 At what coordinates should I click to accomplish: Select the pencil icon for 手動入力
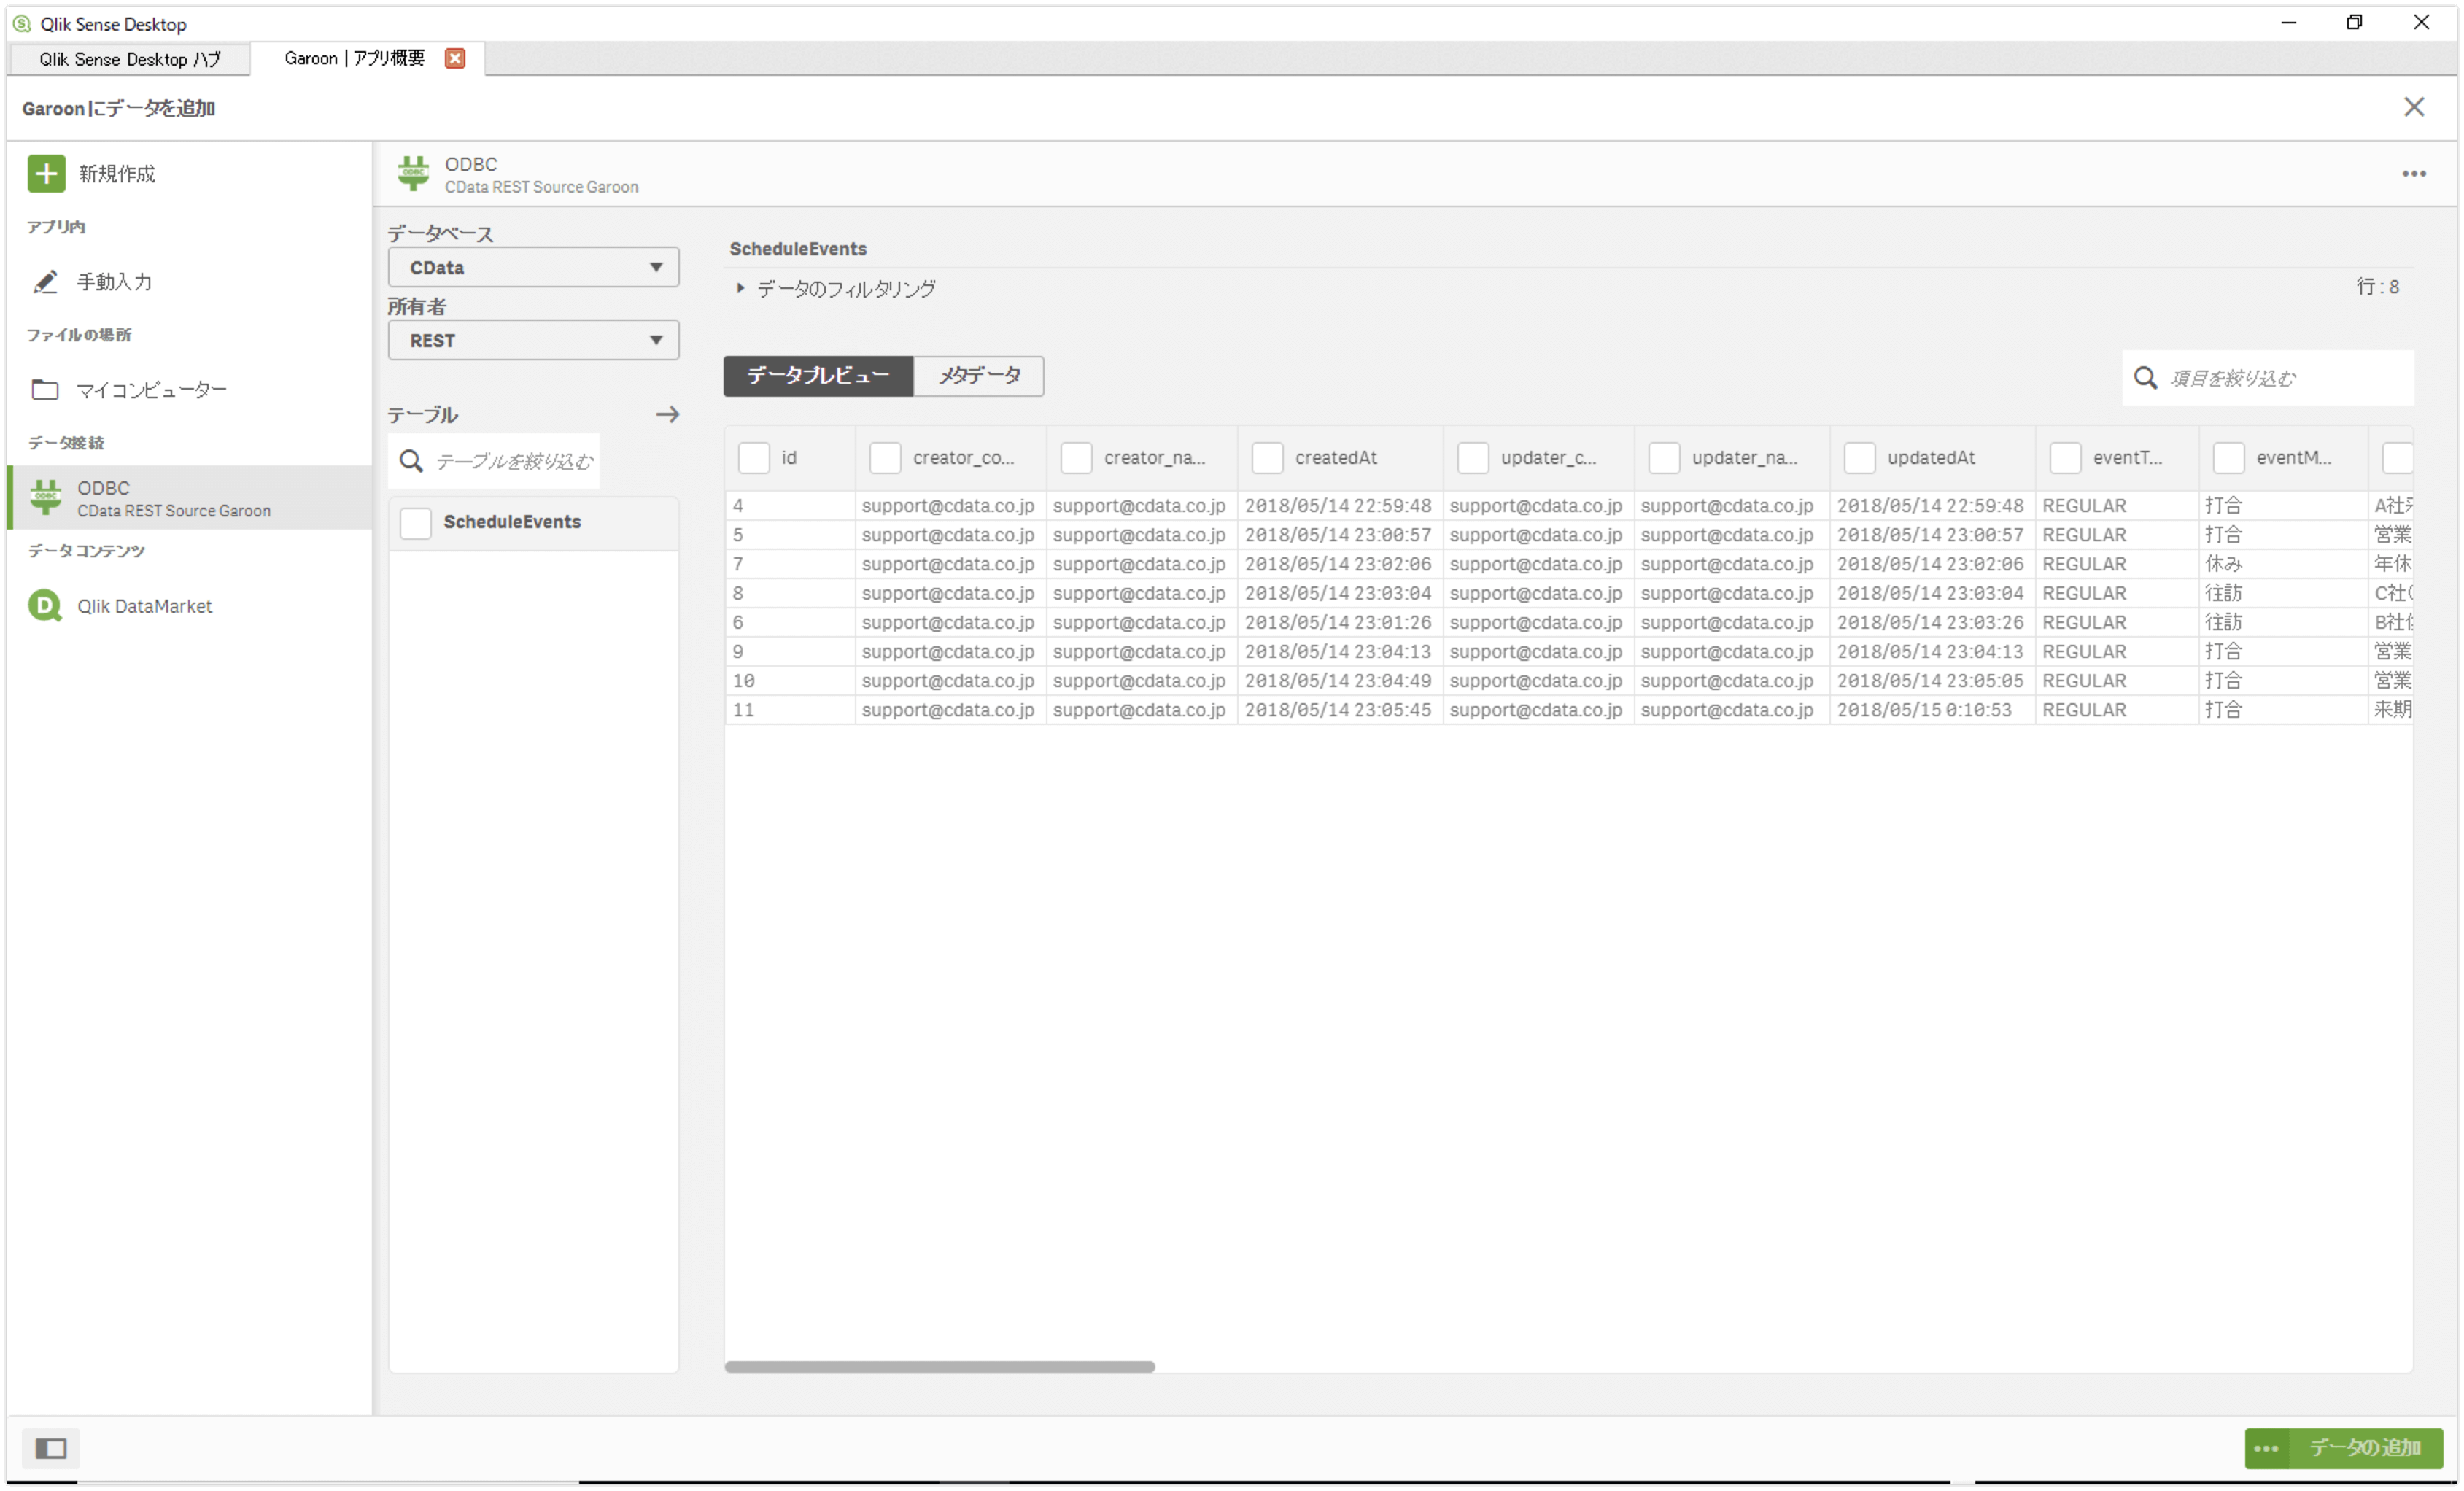pyautogui.click(x=45, y=282)
